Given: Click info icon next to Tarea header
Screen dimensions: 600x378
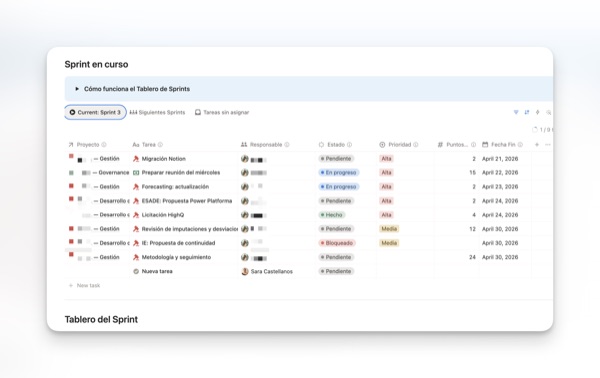Looking at the screenshot, I should coord(160,145).
